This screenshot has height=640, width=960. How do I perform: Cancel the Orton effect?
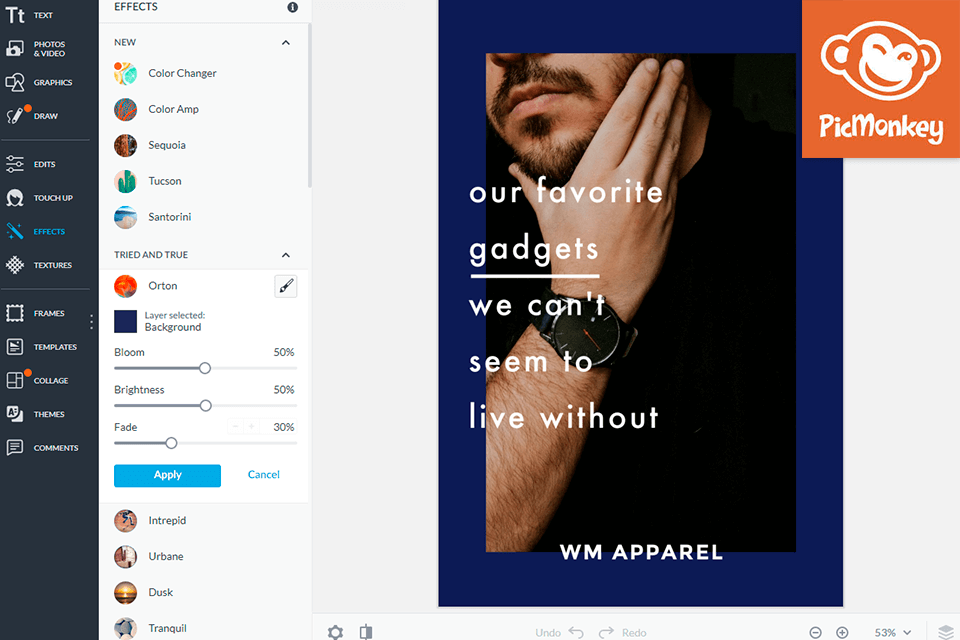point(263,475)
